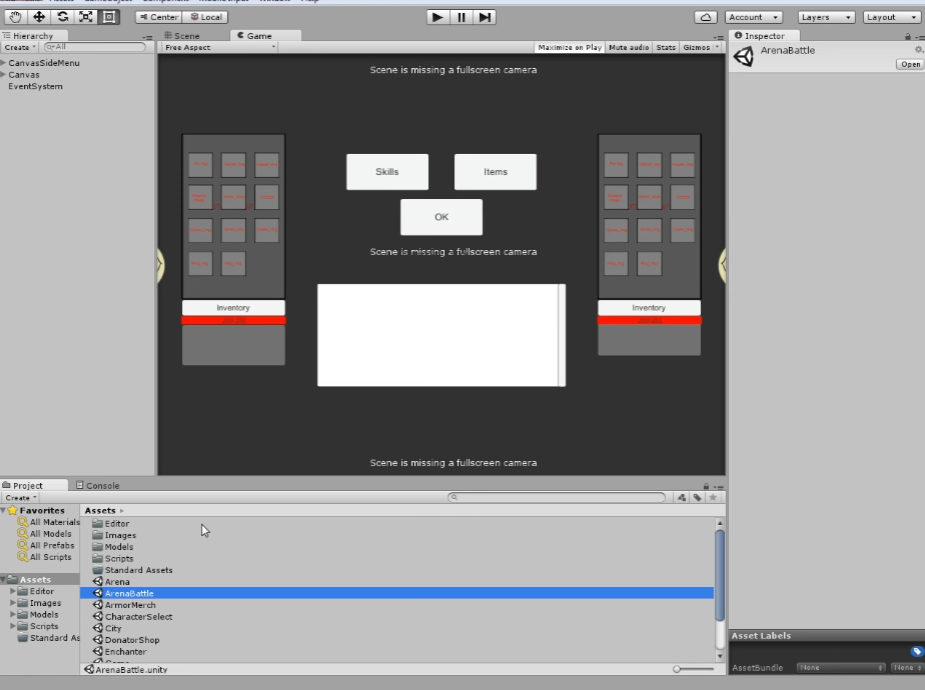
Task: Select the CharacterSelect scene asset
Action: tap(138, 617)
